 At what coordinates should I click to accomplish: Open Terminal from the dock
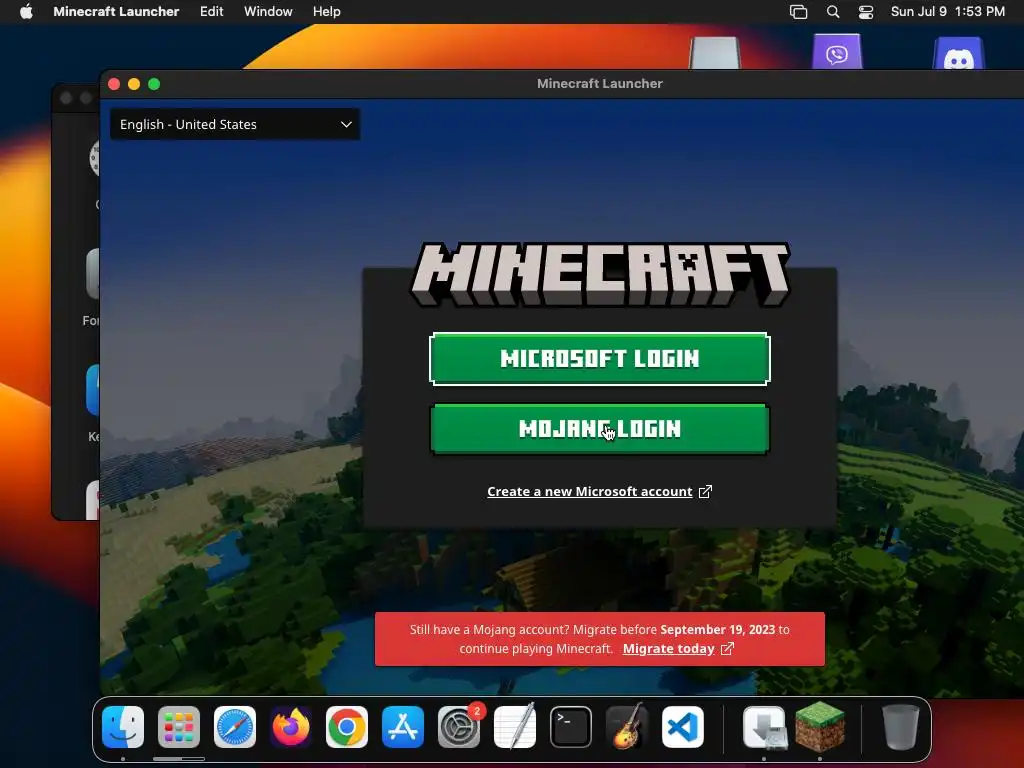(x=571, y=727)
